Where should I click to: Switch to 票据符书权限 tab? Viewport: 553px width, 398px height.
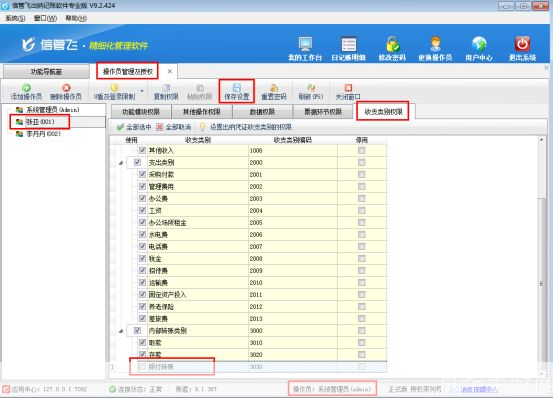pyautogui.click(x=323, y=112)
